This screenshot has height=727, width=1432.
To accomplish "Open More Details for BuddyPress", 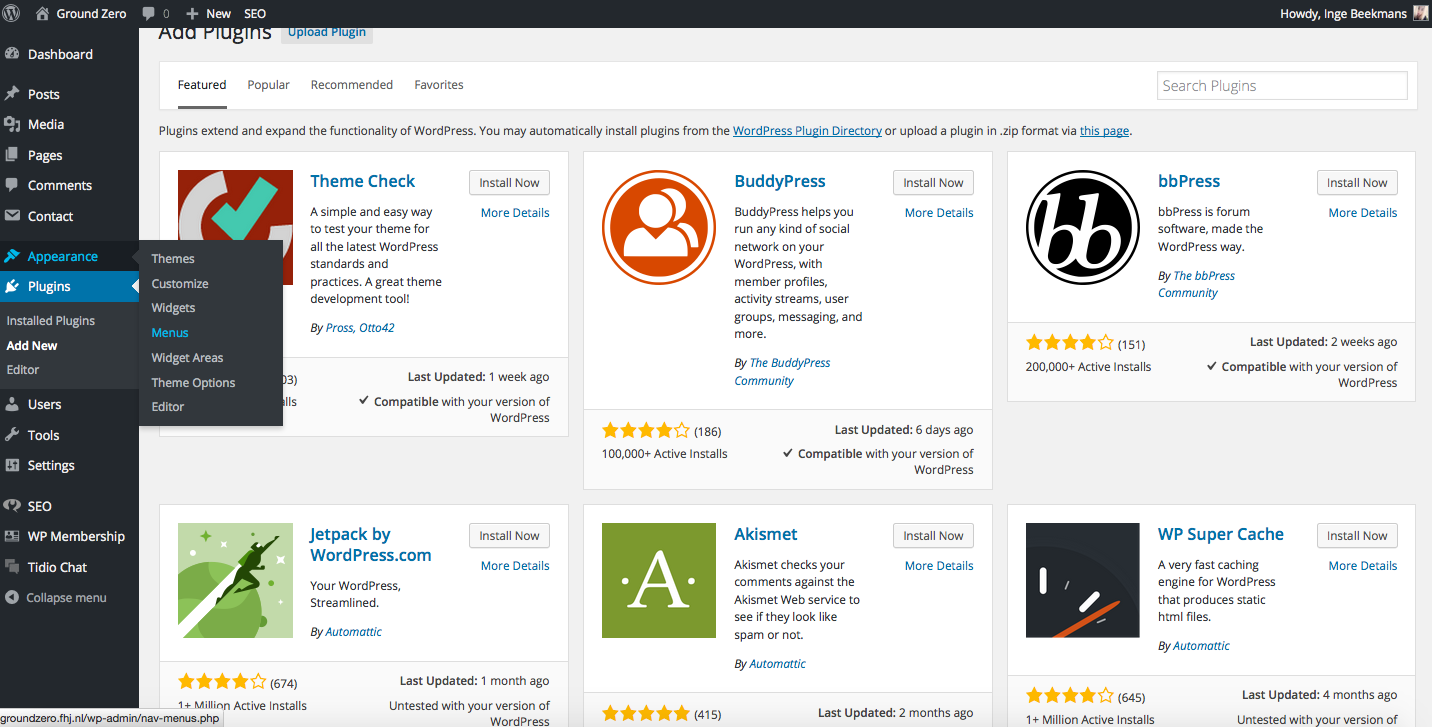I will tap(939, 213).
